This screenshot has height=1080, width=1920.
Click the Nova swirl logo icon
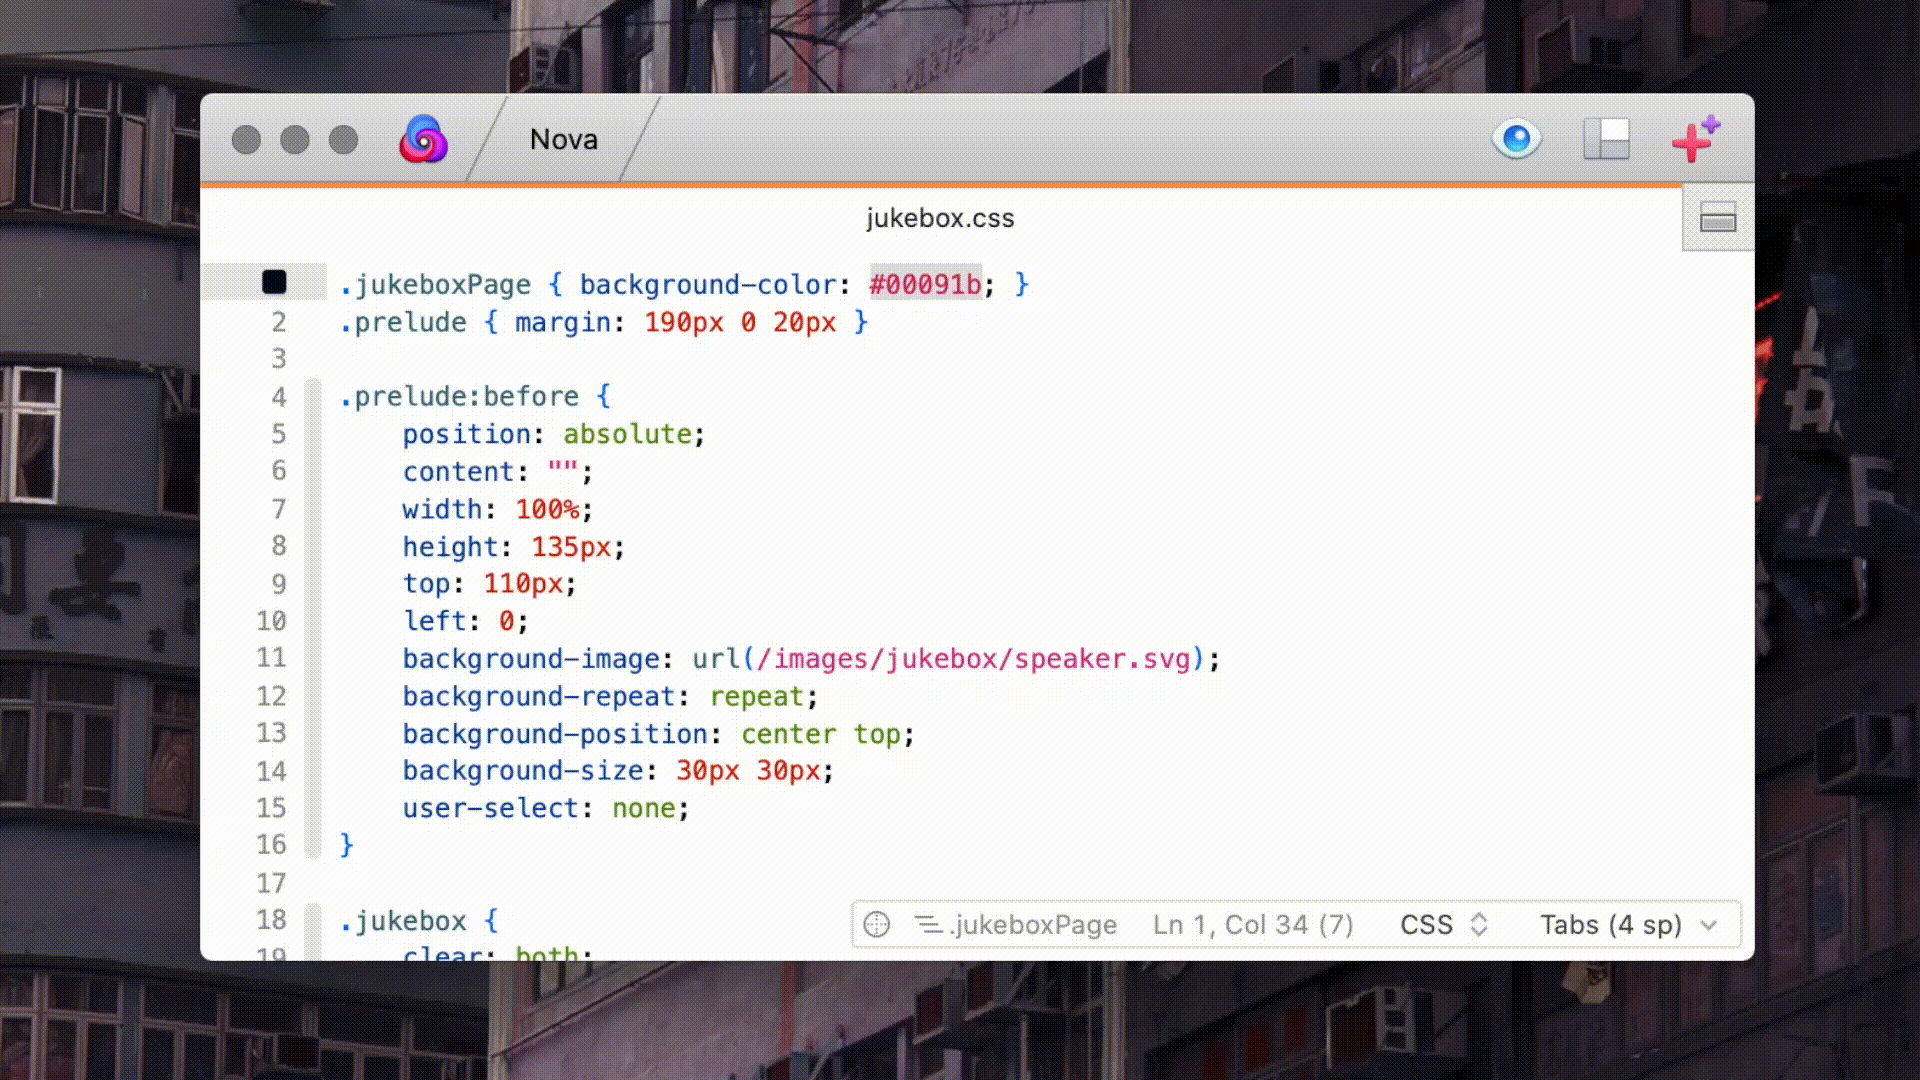coord(423,139)
